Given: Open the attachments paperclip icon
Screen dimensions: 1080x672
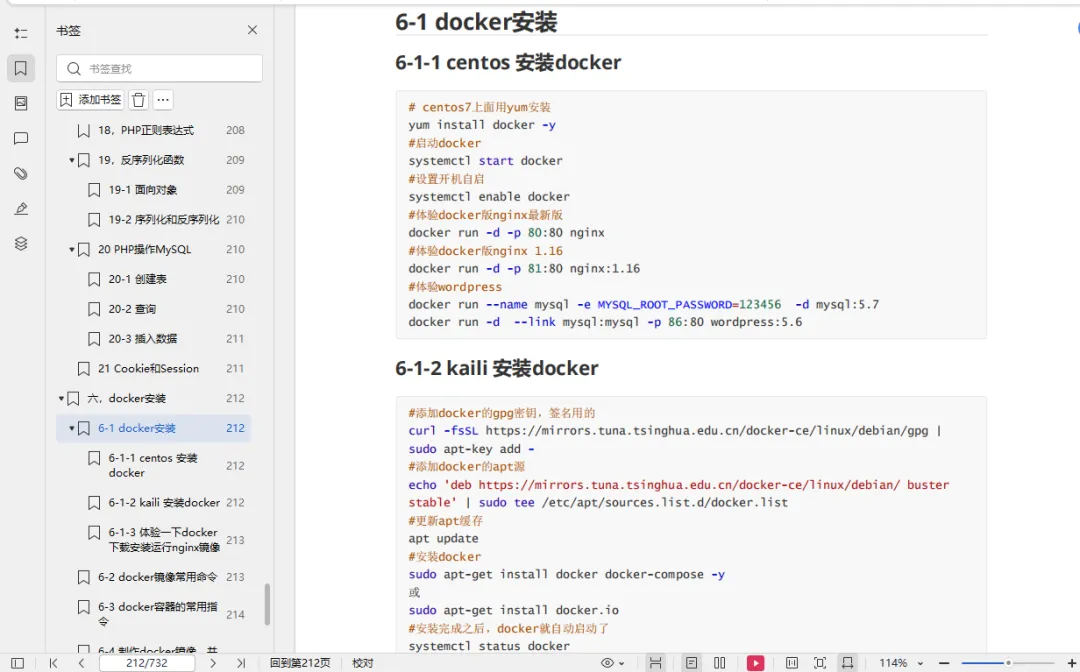Looking at the screenshot, I should (21, 174).
